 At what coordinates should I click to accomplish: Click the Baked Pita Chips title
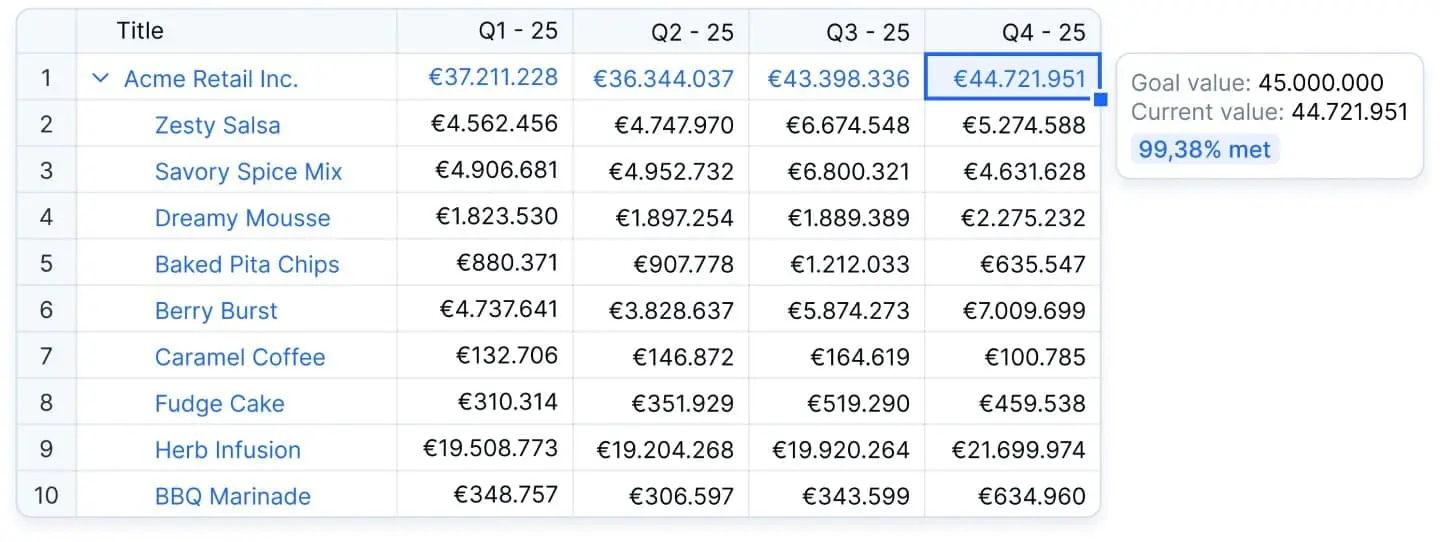[247, 265]
